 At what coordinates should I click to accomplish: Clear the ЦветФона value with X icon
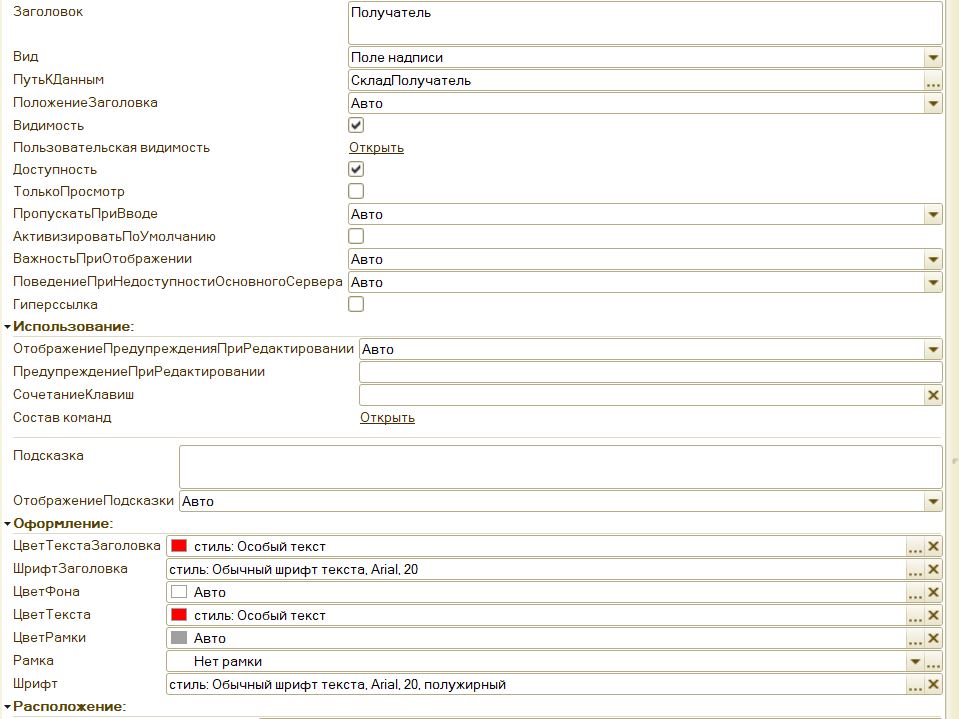[933, 592]
